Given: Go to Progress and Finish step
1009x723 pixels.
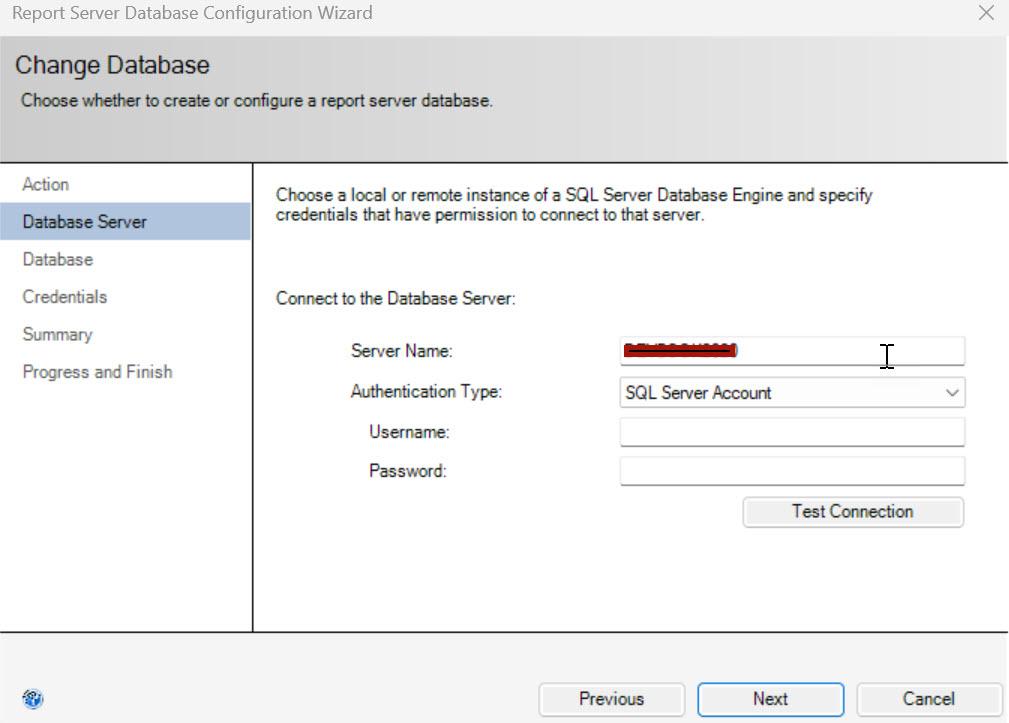Looking at the screenshot, I should 97,372.
